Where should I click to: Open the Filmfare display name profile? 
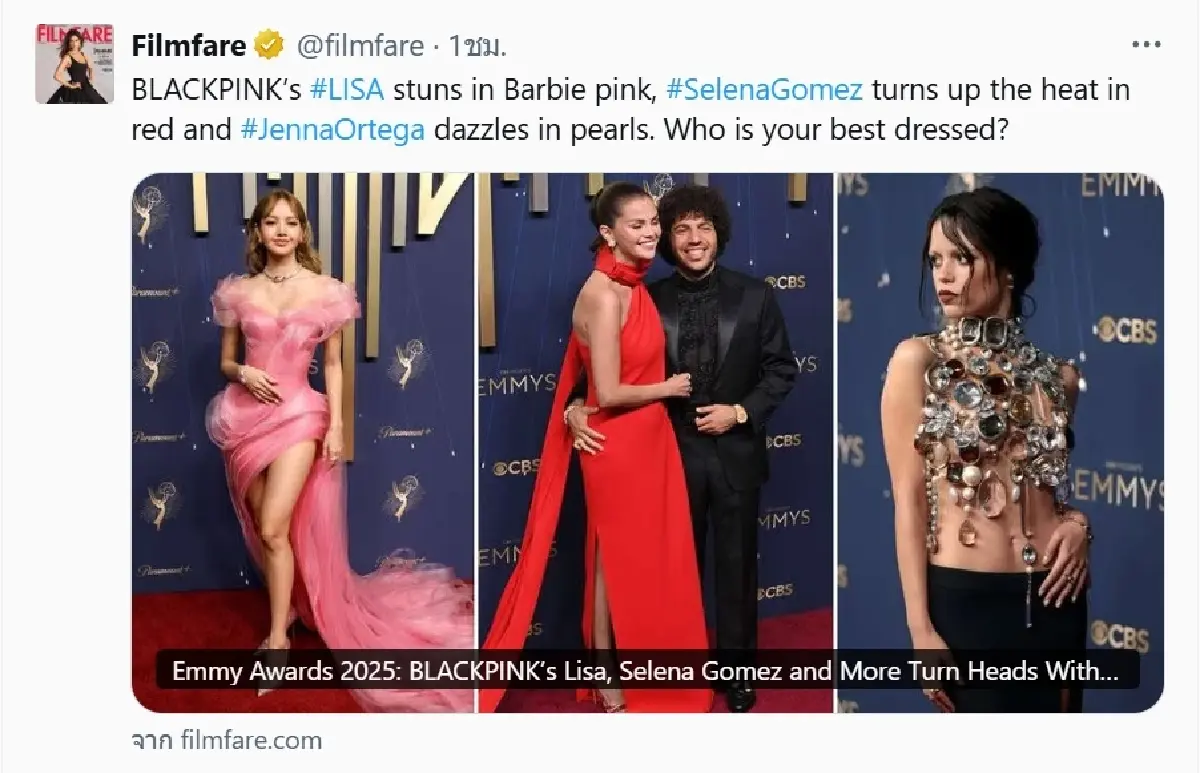[x=188, y=46]
